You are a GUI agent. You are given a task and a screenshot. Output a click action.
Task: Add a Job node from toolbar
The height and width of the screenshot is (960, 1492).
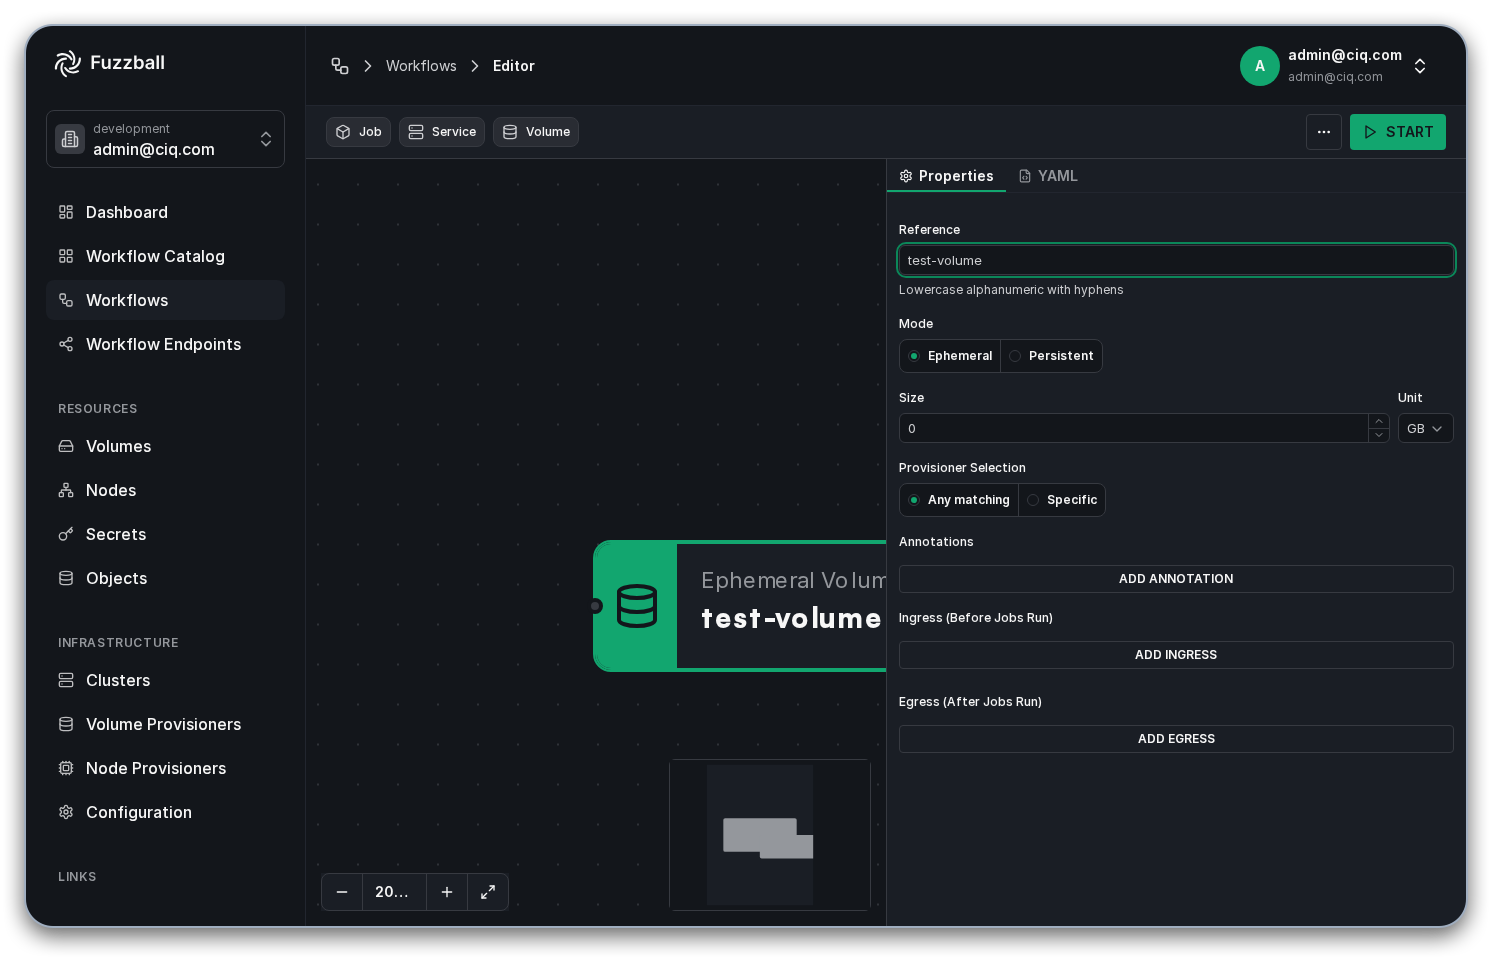358,132
